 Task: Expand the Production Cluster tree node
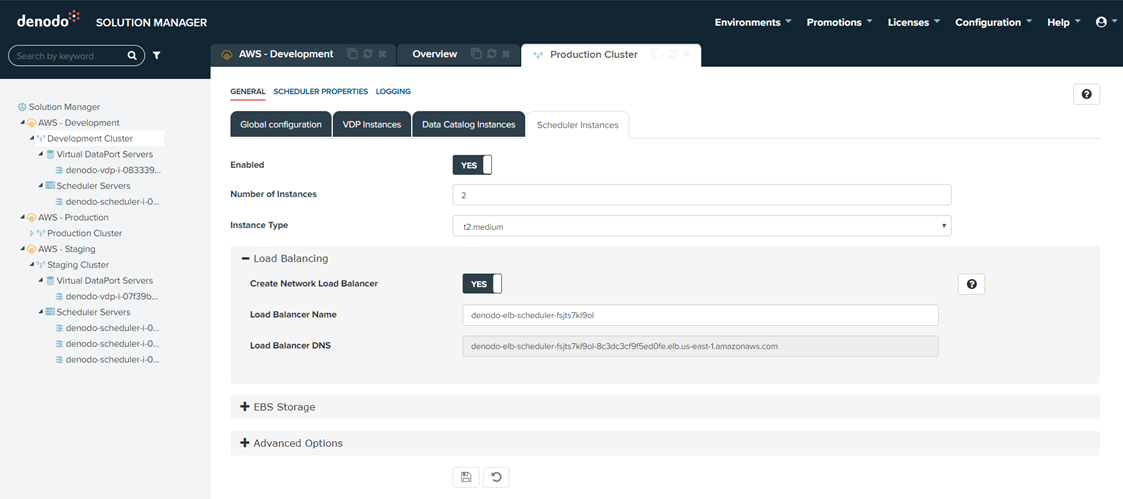tap(32, 233)
